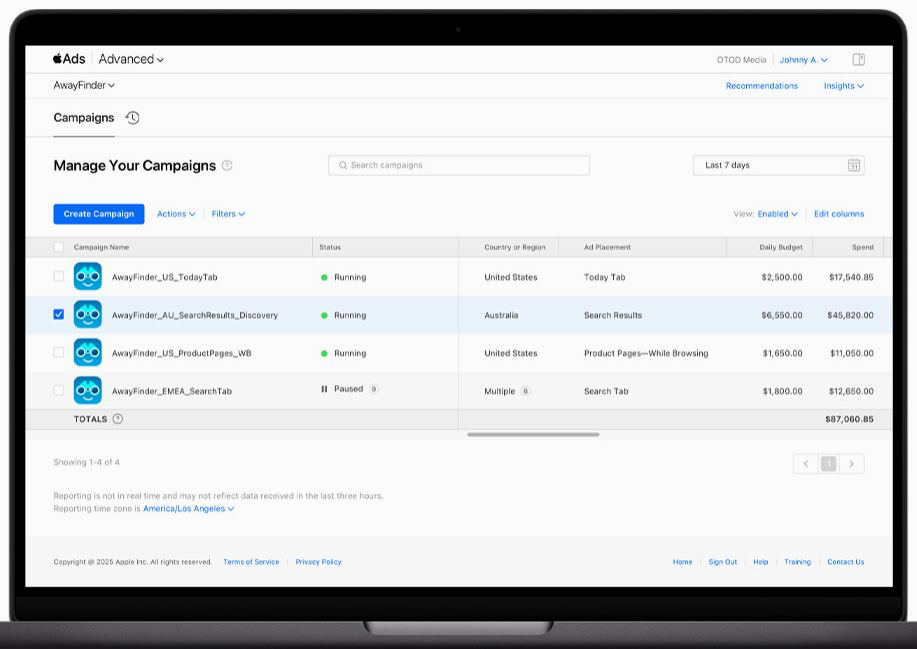
Task: Open campaign AwayFinder_AU_SearchResults_Discovery name
Action: tap(195, 315)
